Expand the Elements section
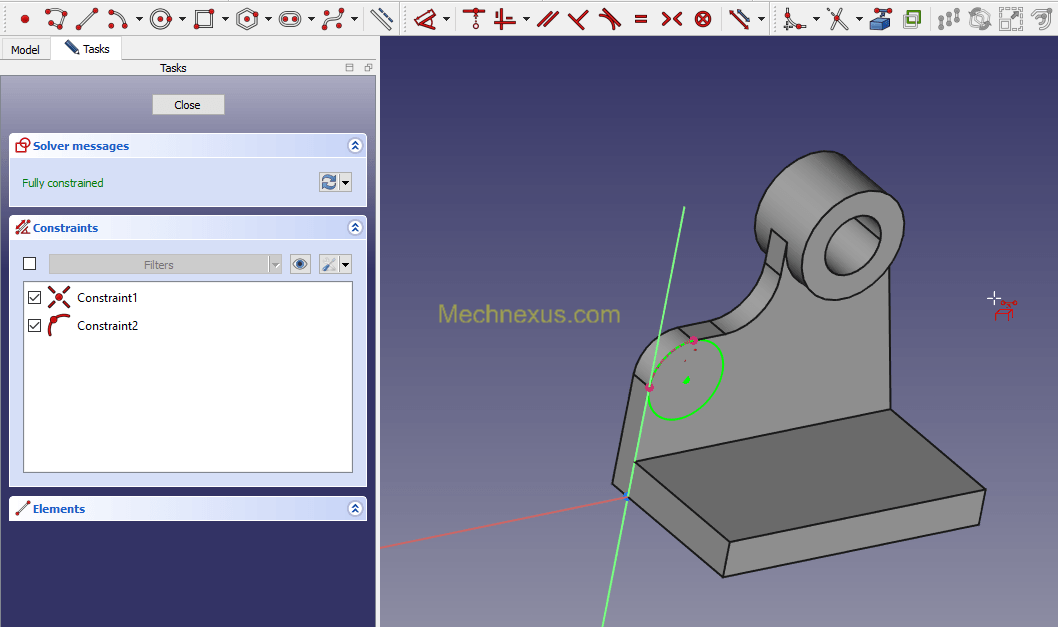Image resolution: width=1058 pixels, height=627 pixels. tap(355, 509)
